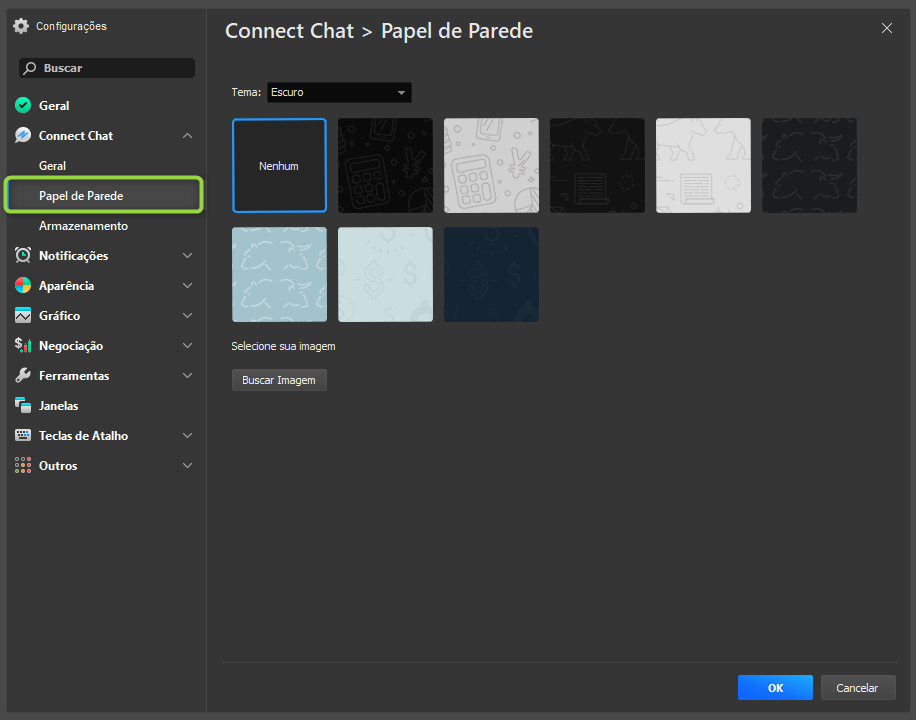Viewport: 916px width, 720px height.
Task: Select the navy dollar sign wallpaper
Action: coord(491,274)
